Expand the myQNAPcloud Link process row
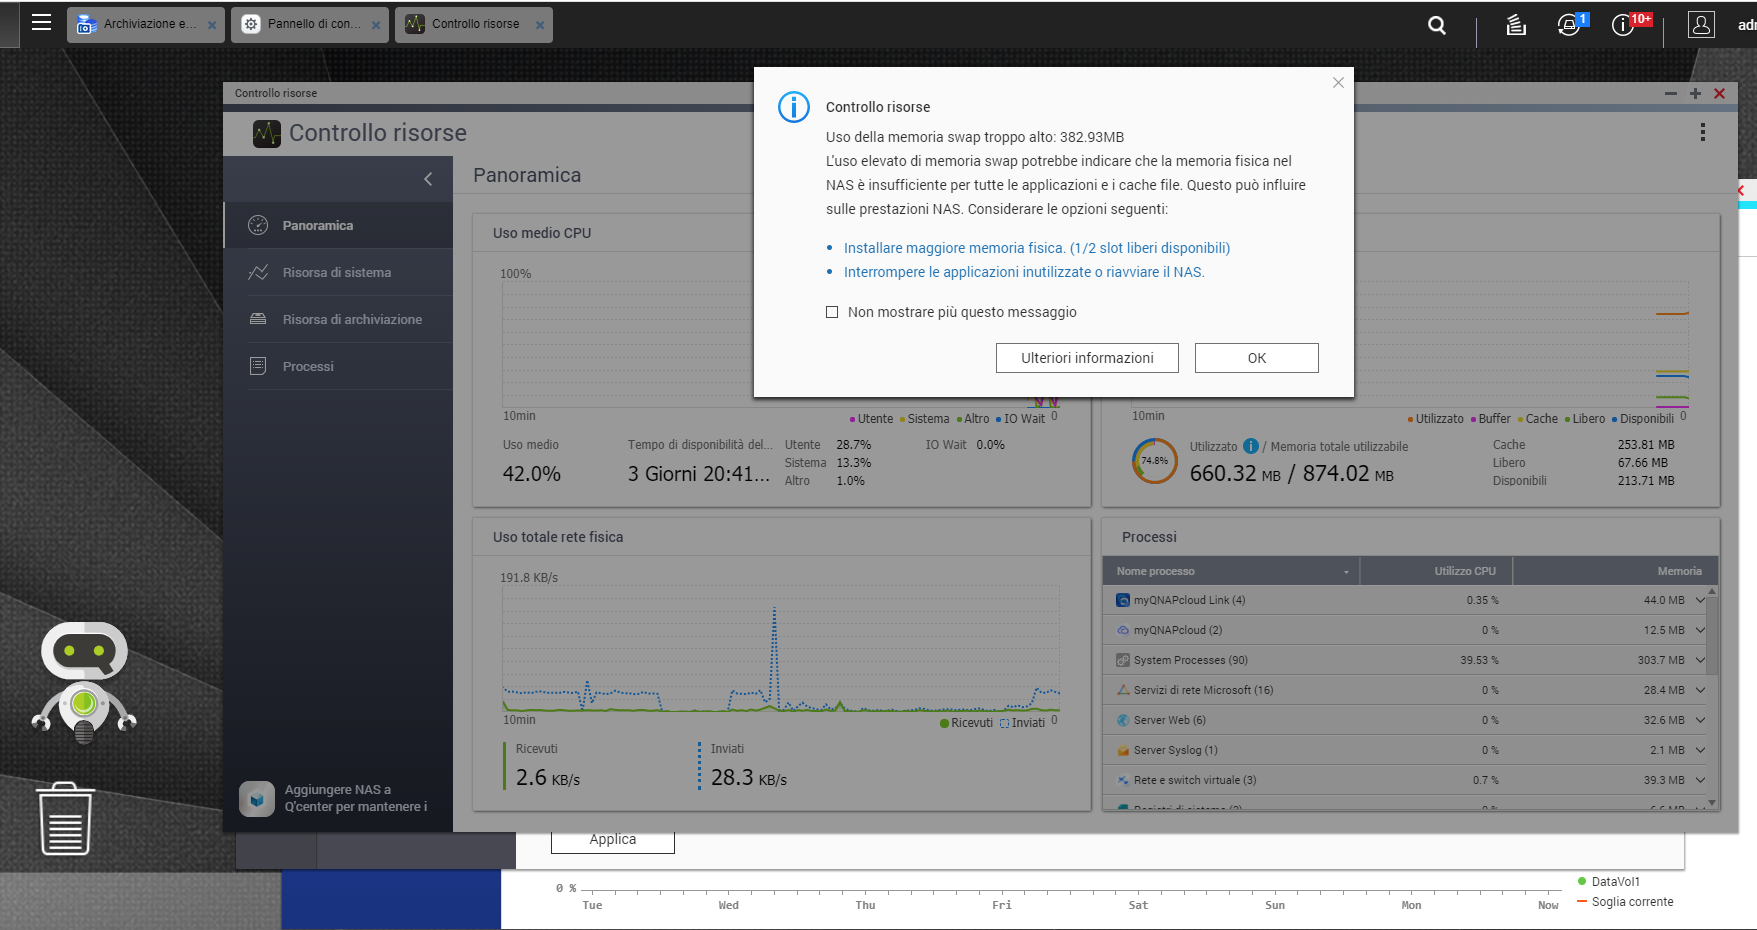Screen dimensions: 1757x930 [x=1699, y=600]
